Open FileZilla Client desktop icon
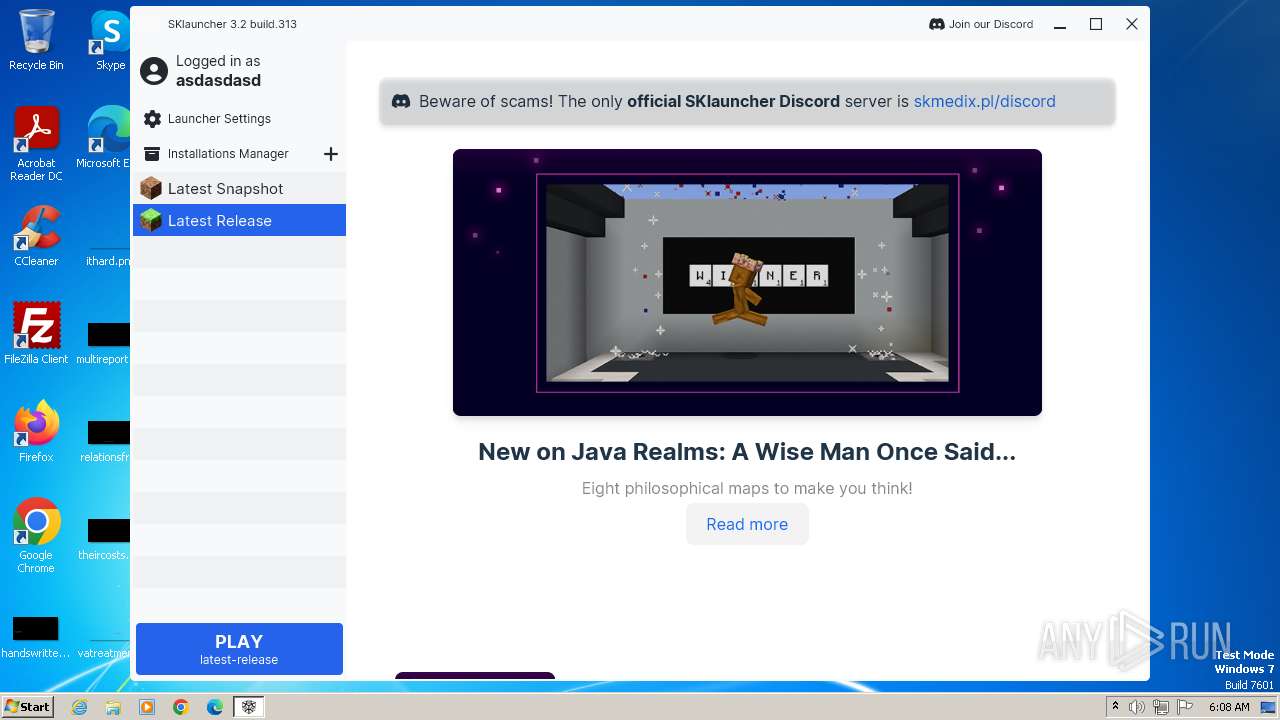The image size is (1280, 720). [36, 334]
